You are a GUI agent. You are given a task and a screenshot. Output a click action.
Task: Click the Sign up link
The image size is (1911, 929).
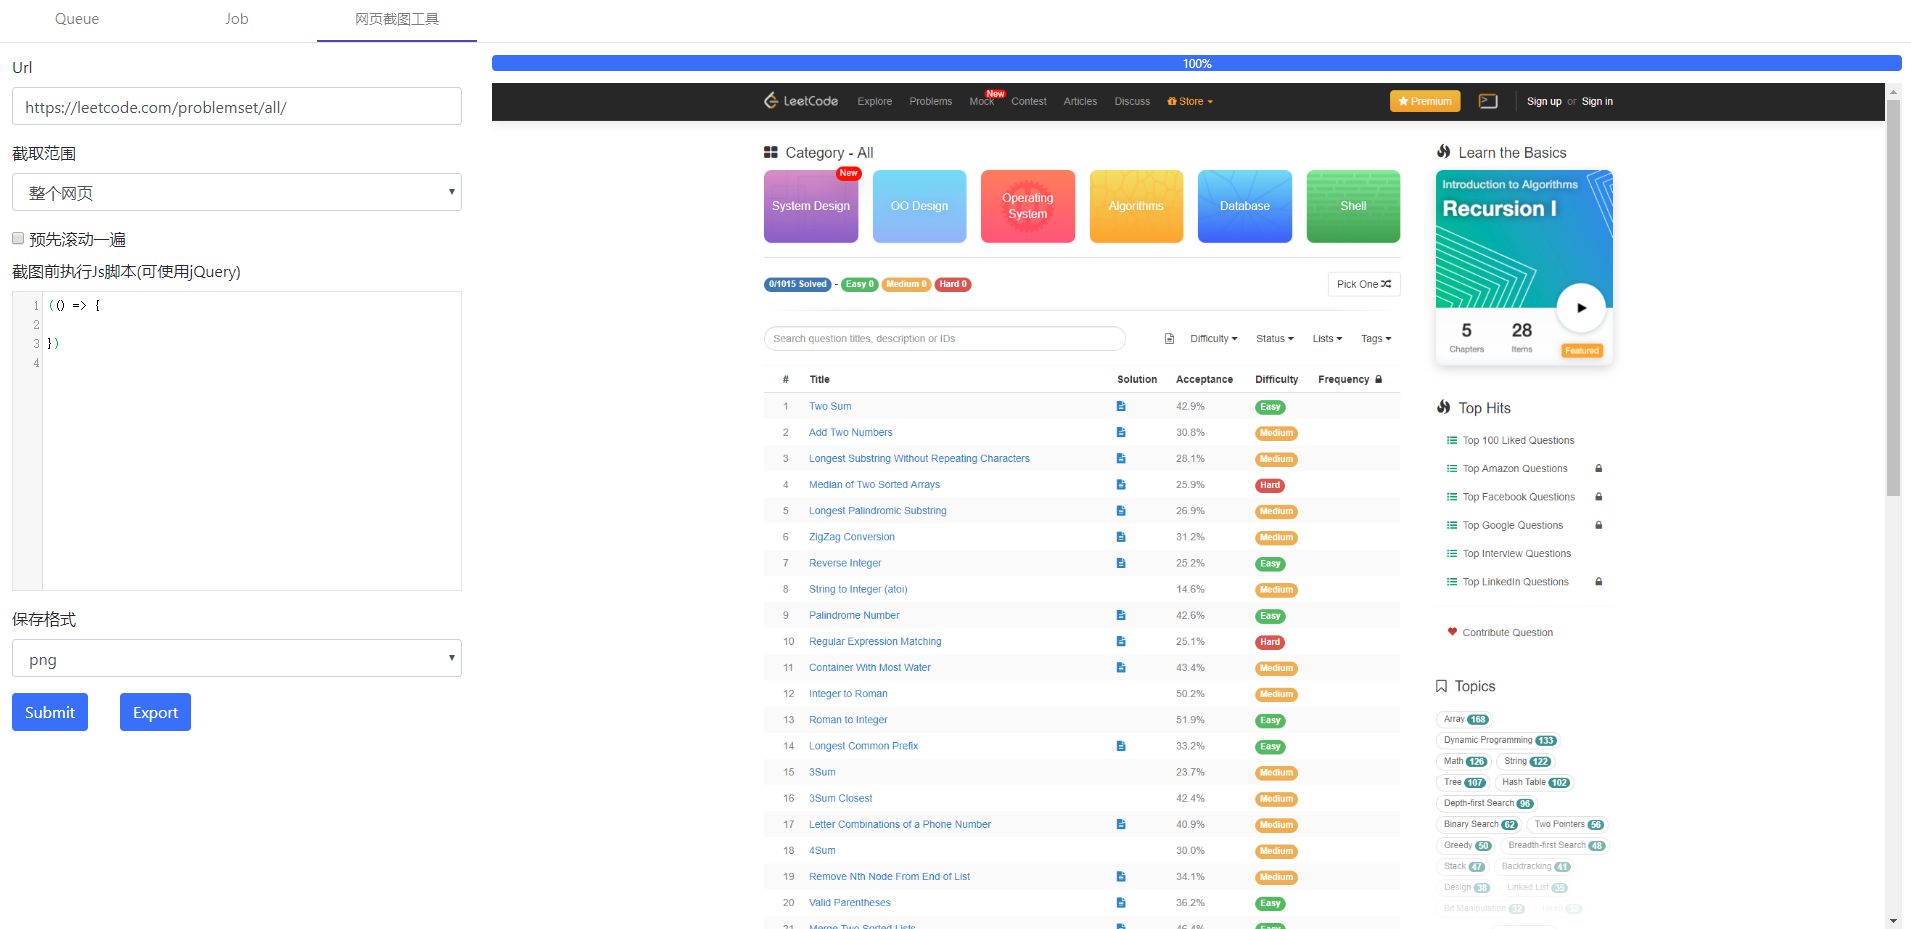point(1544,101)
